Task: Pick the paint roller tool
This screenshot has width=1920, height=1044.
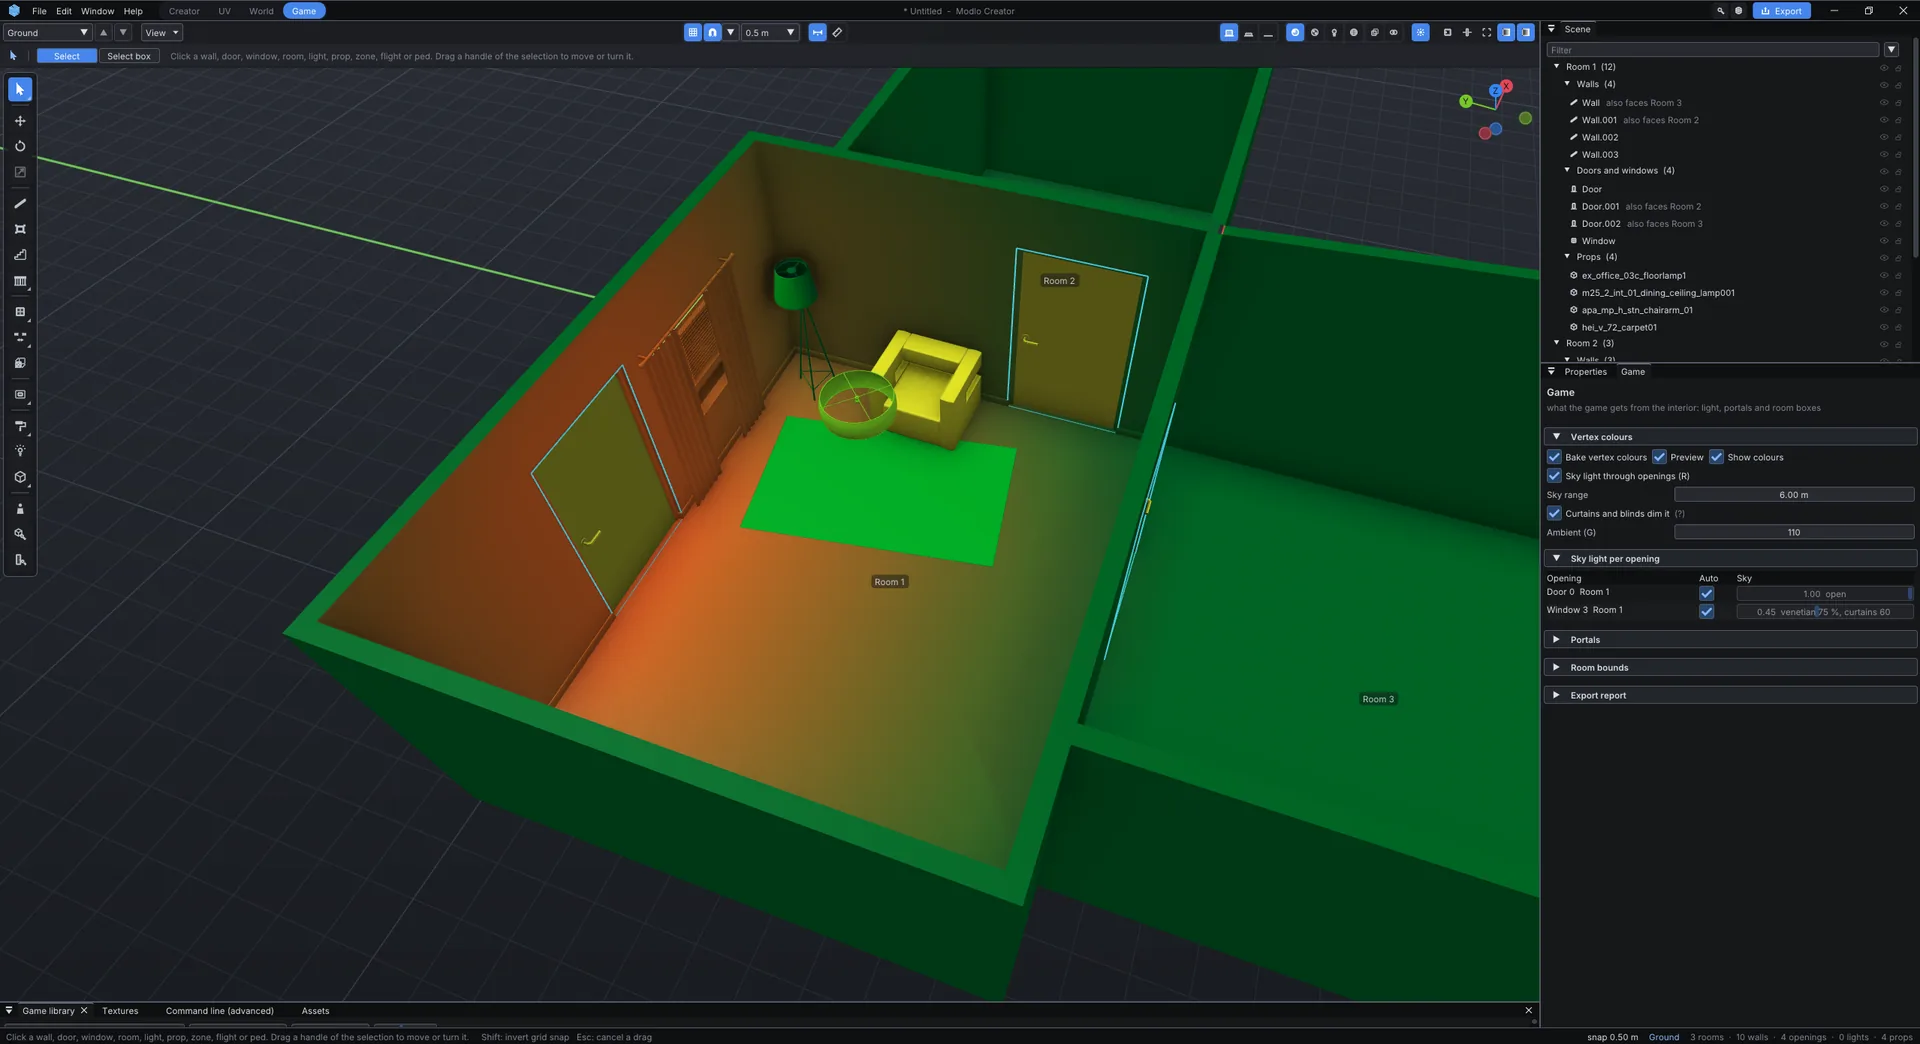Action: (20, 426)
